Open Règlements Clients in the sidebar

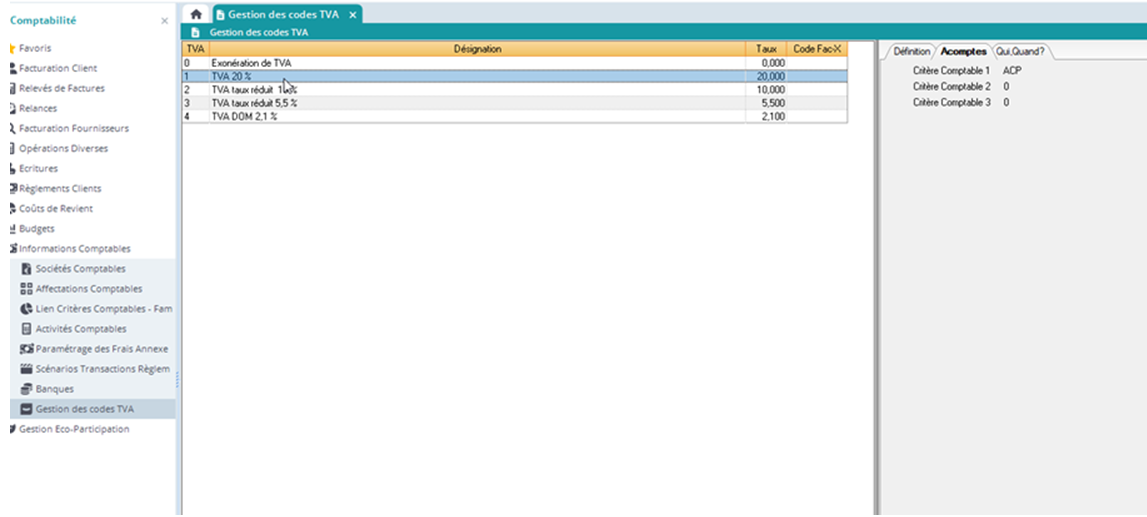point(60,188)
